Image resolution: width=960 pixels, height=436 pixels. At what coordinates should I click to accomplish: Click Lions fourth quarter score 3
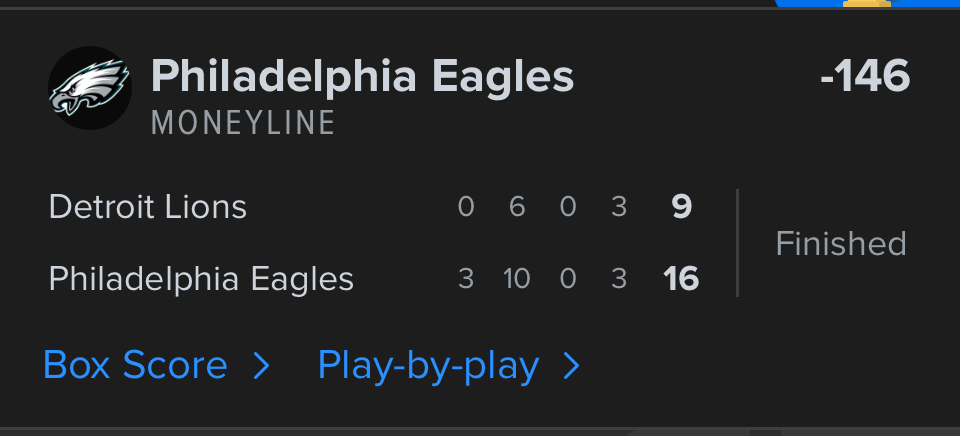point(619,208)
